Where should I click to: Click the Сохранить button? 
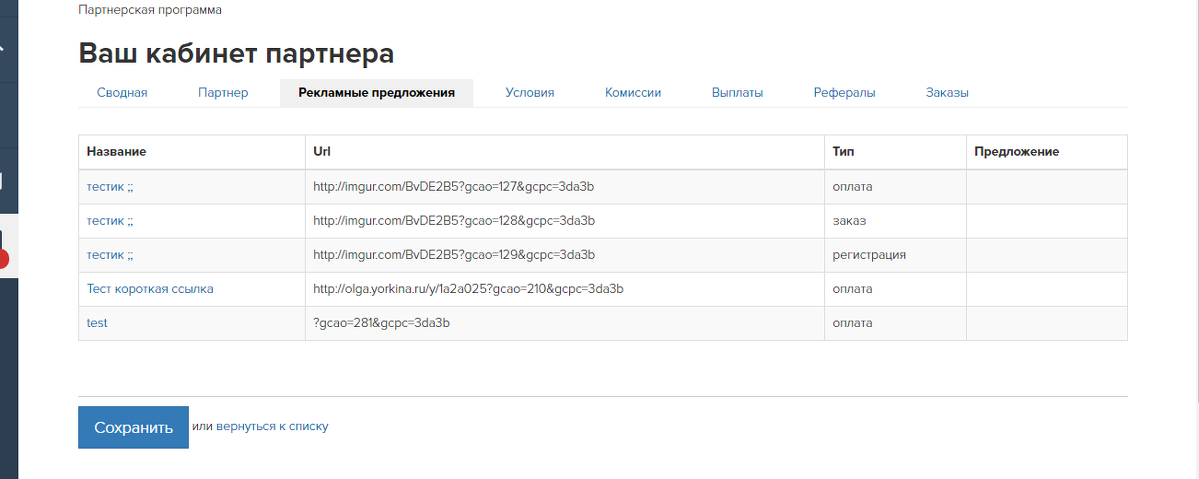tap(133, 427)
